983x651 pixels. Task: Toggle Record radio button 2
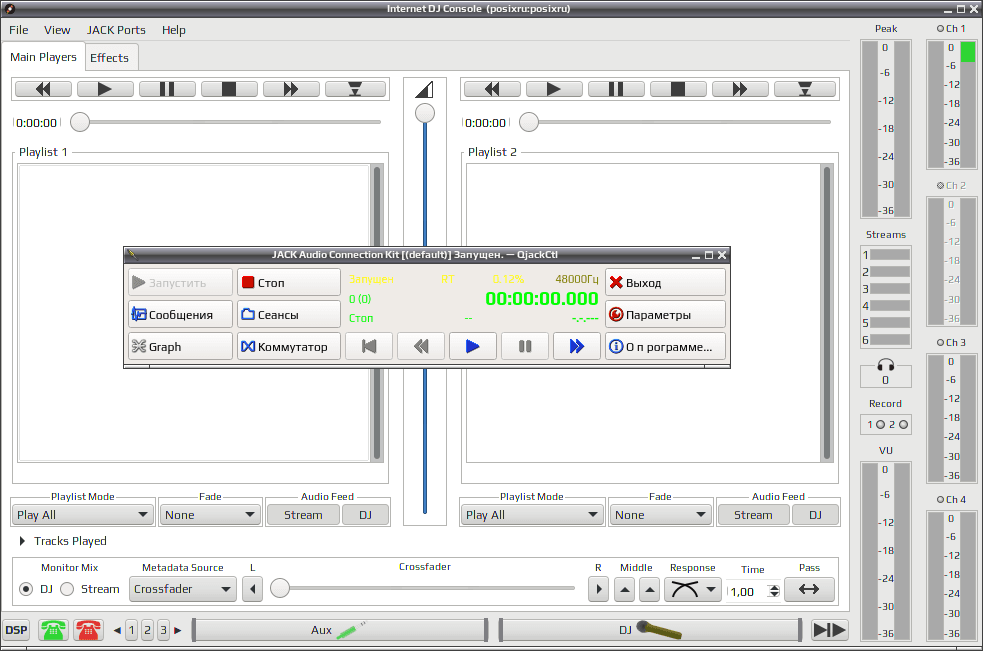(x=903, y=425)
